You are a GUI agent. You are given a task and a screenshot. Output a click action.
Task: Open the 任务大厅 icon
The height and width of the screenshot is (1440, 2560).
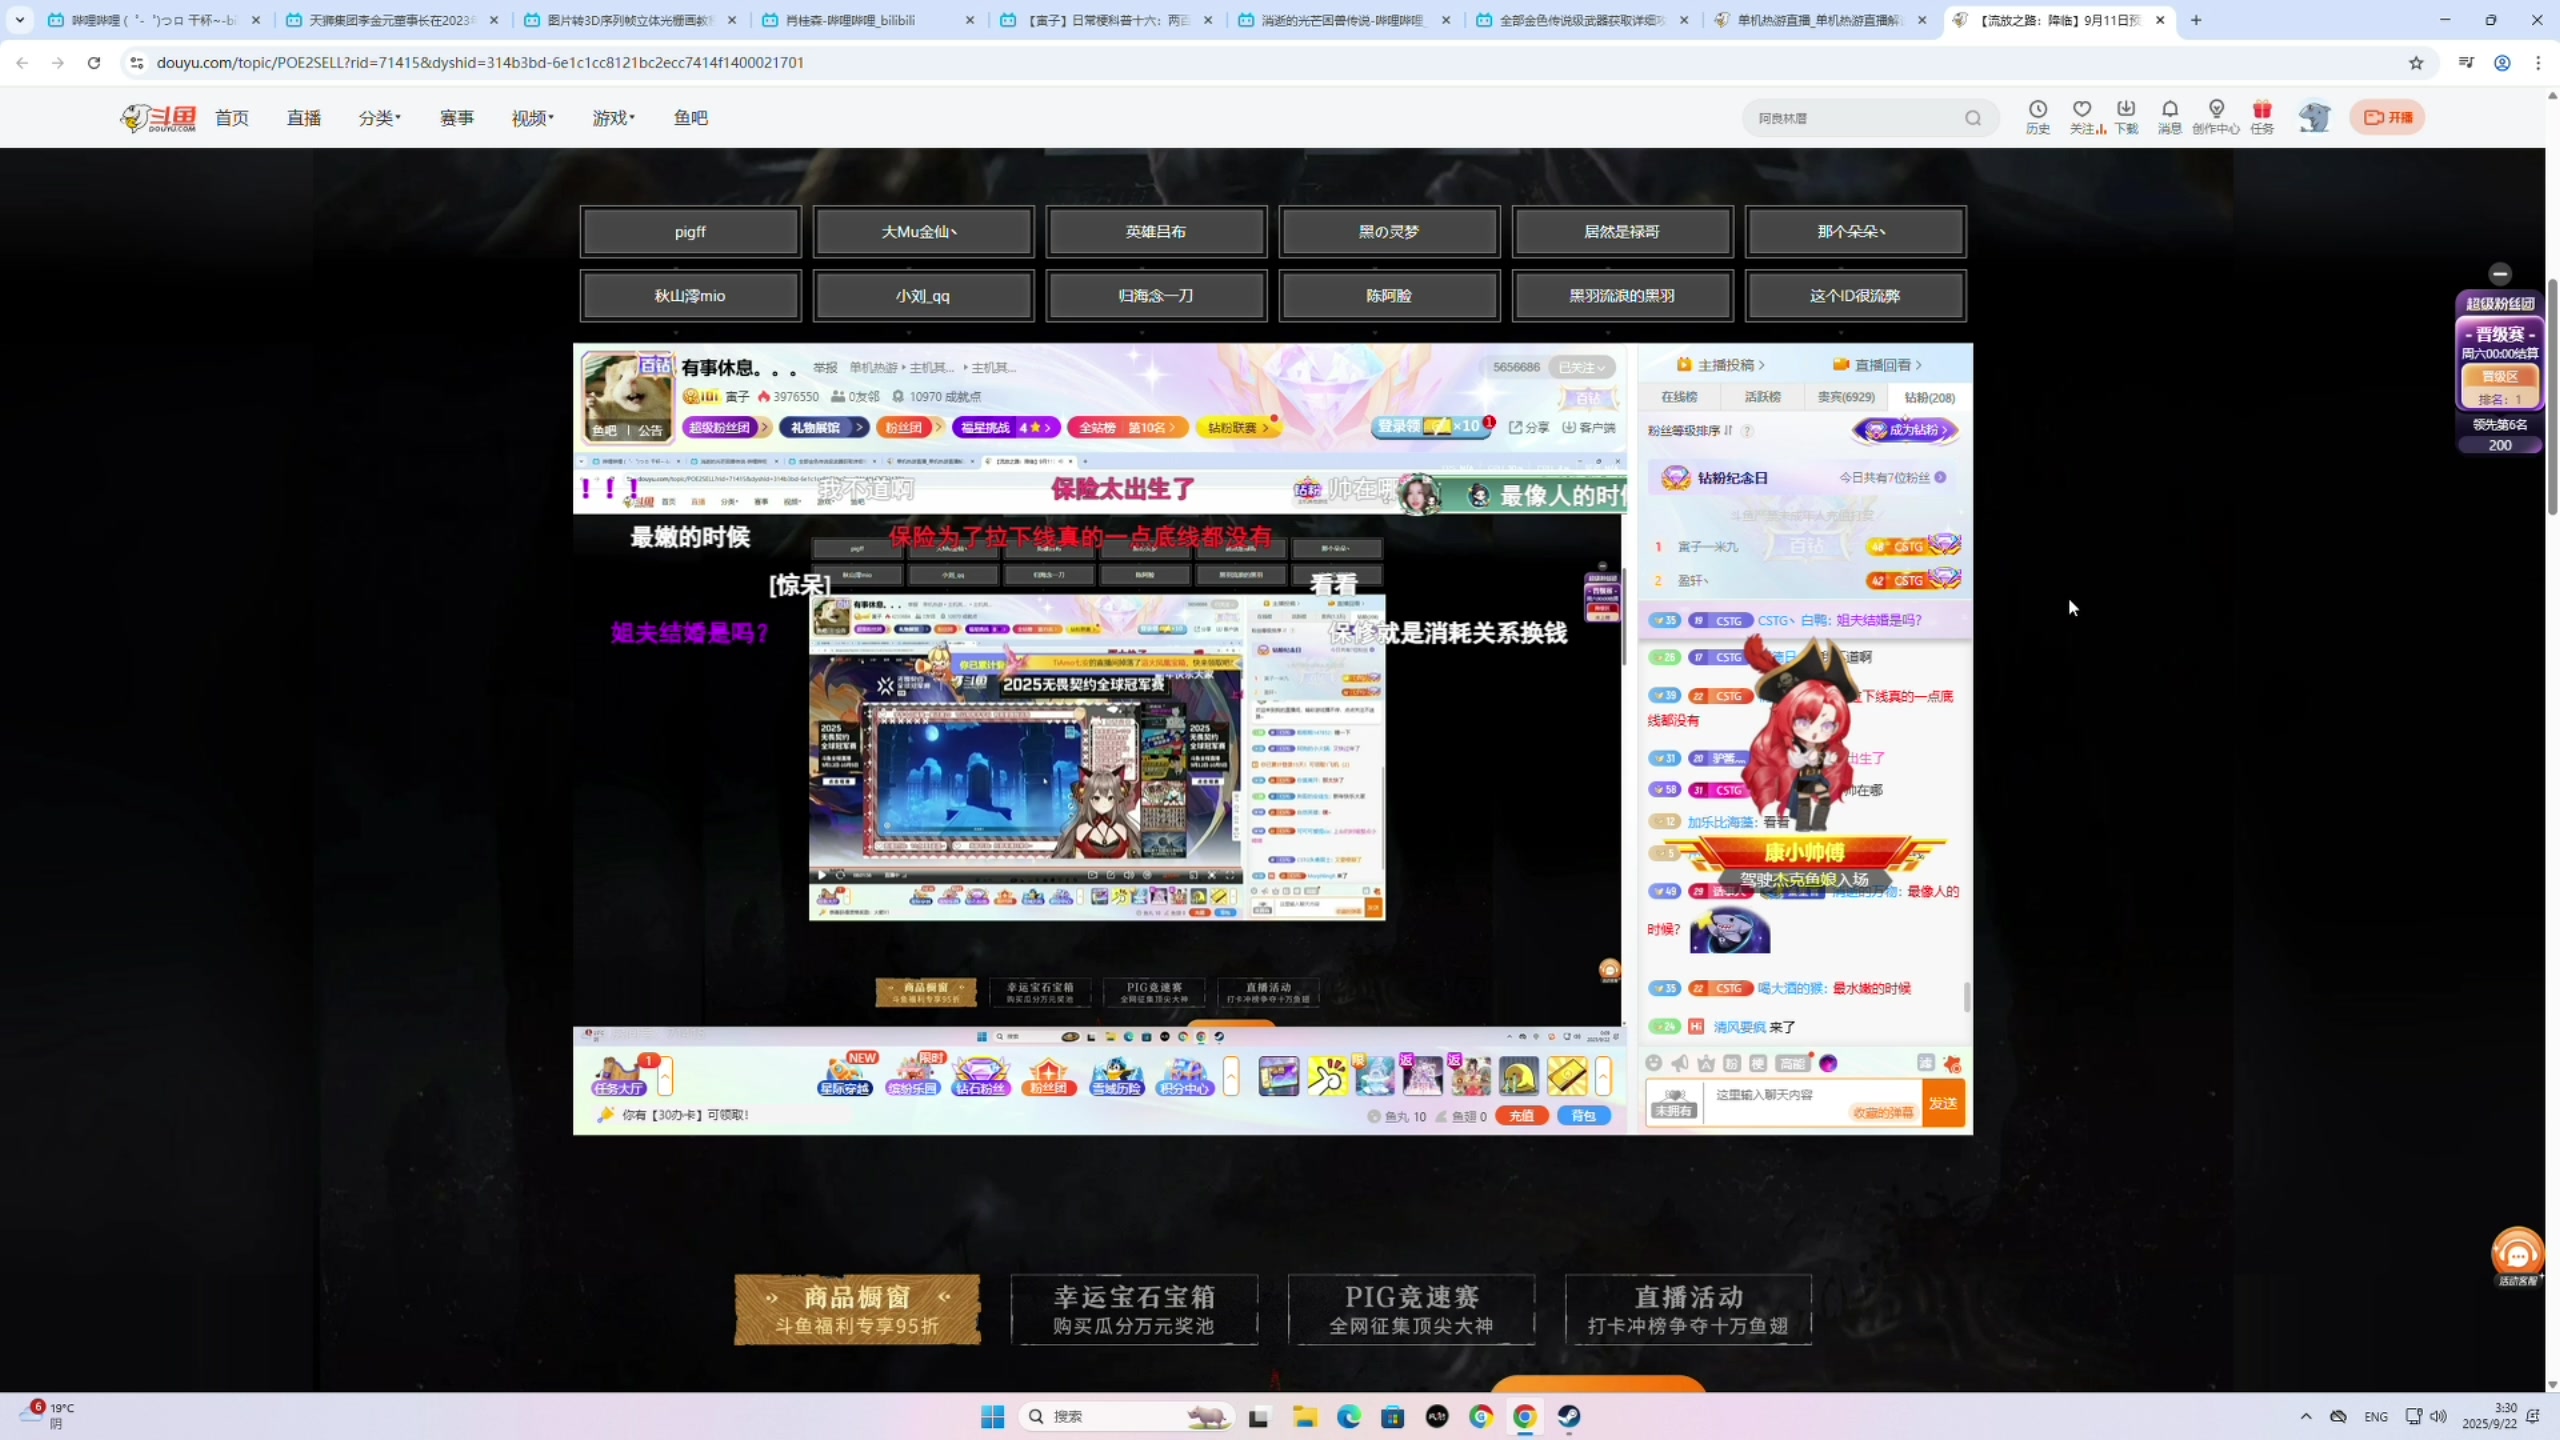618,1077
